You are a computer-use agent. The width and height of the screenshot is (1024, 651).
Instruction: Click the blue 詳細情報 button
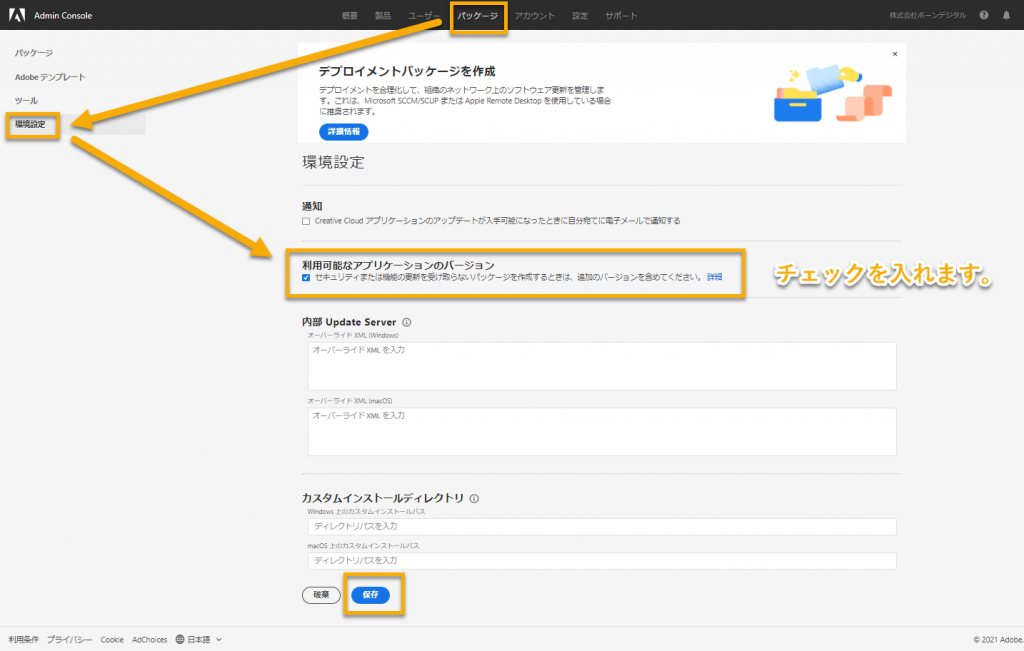click(344, 132)
